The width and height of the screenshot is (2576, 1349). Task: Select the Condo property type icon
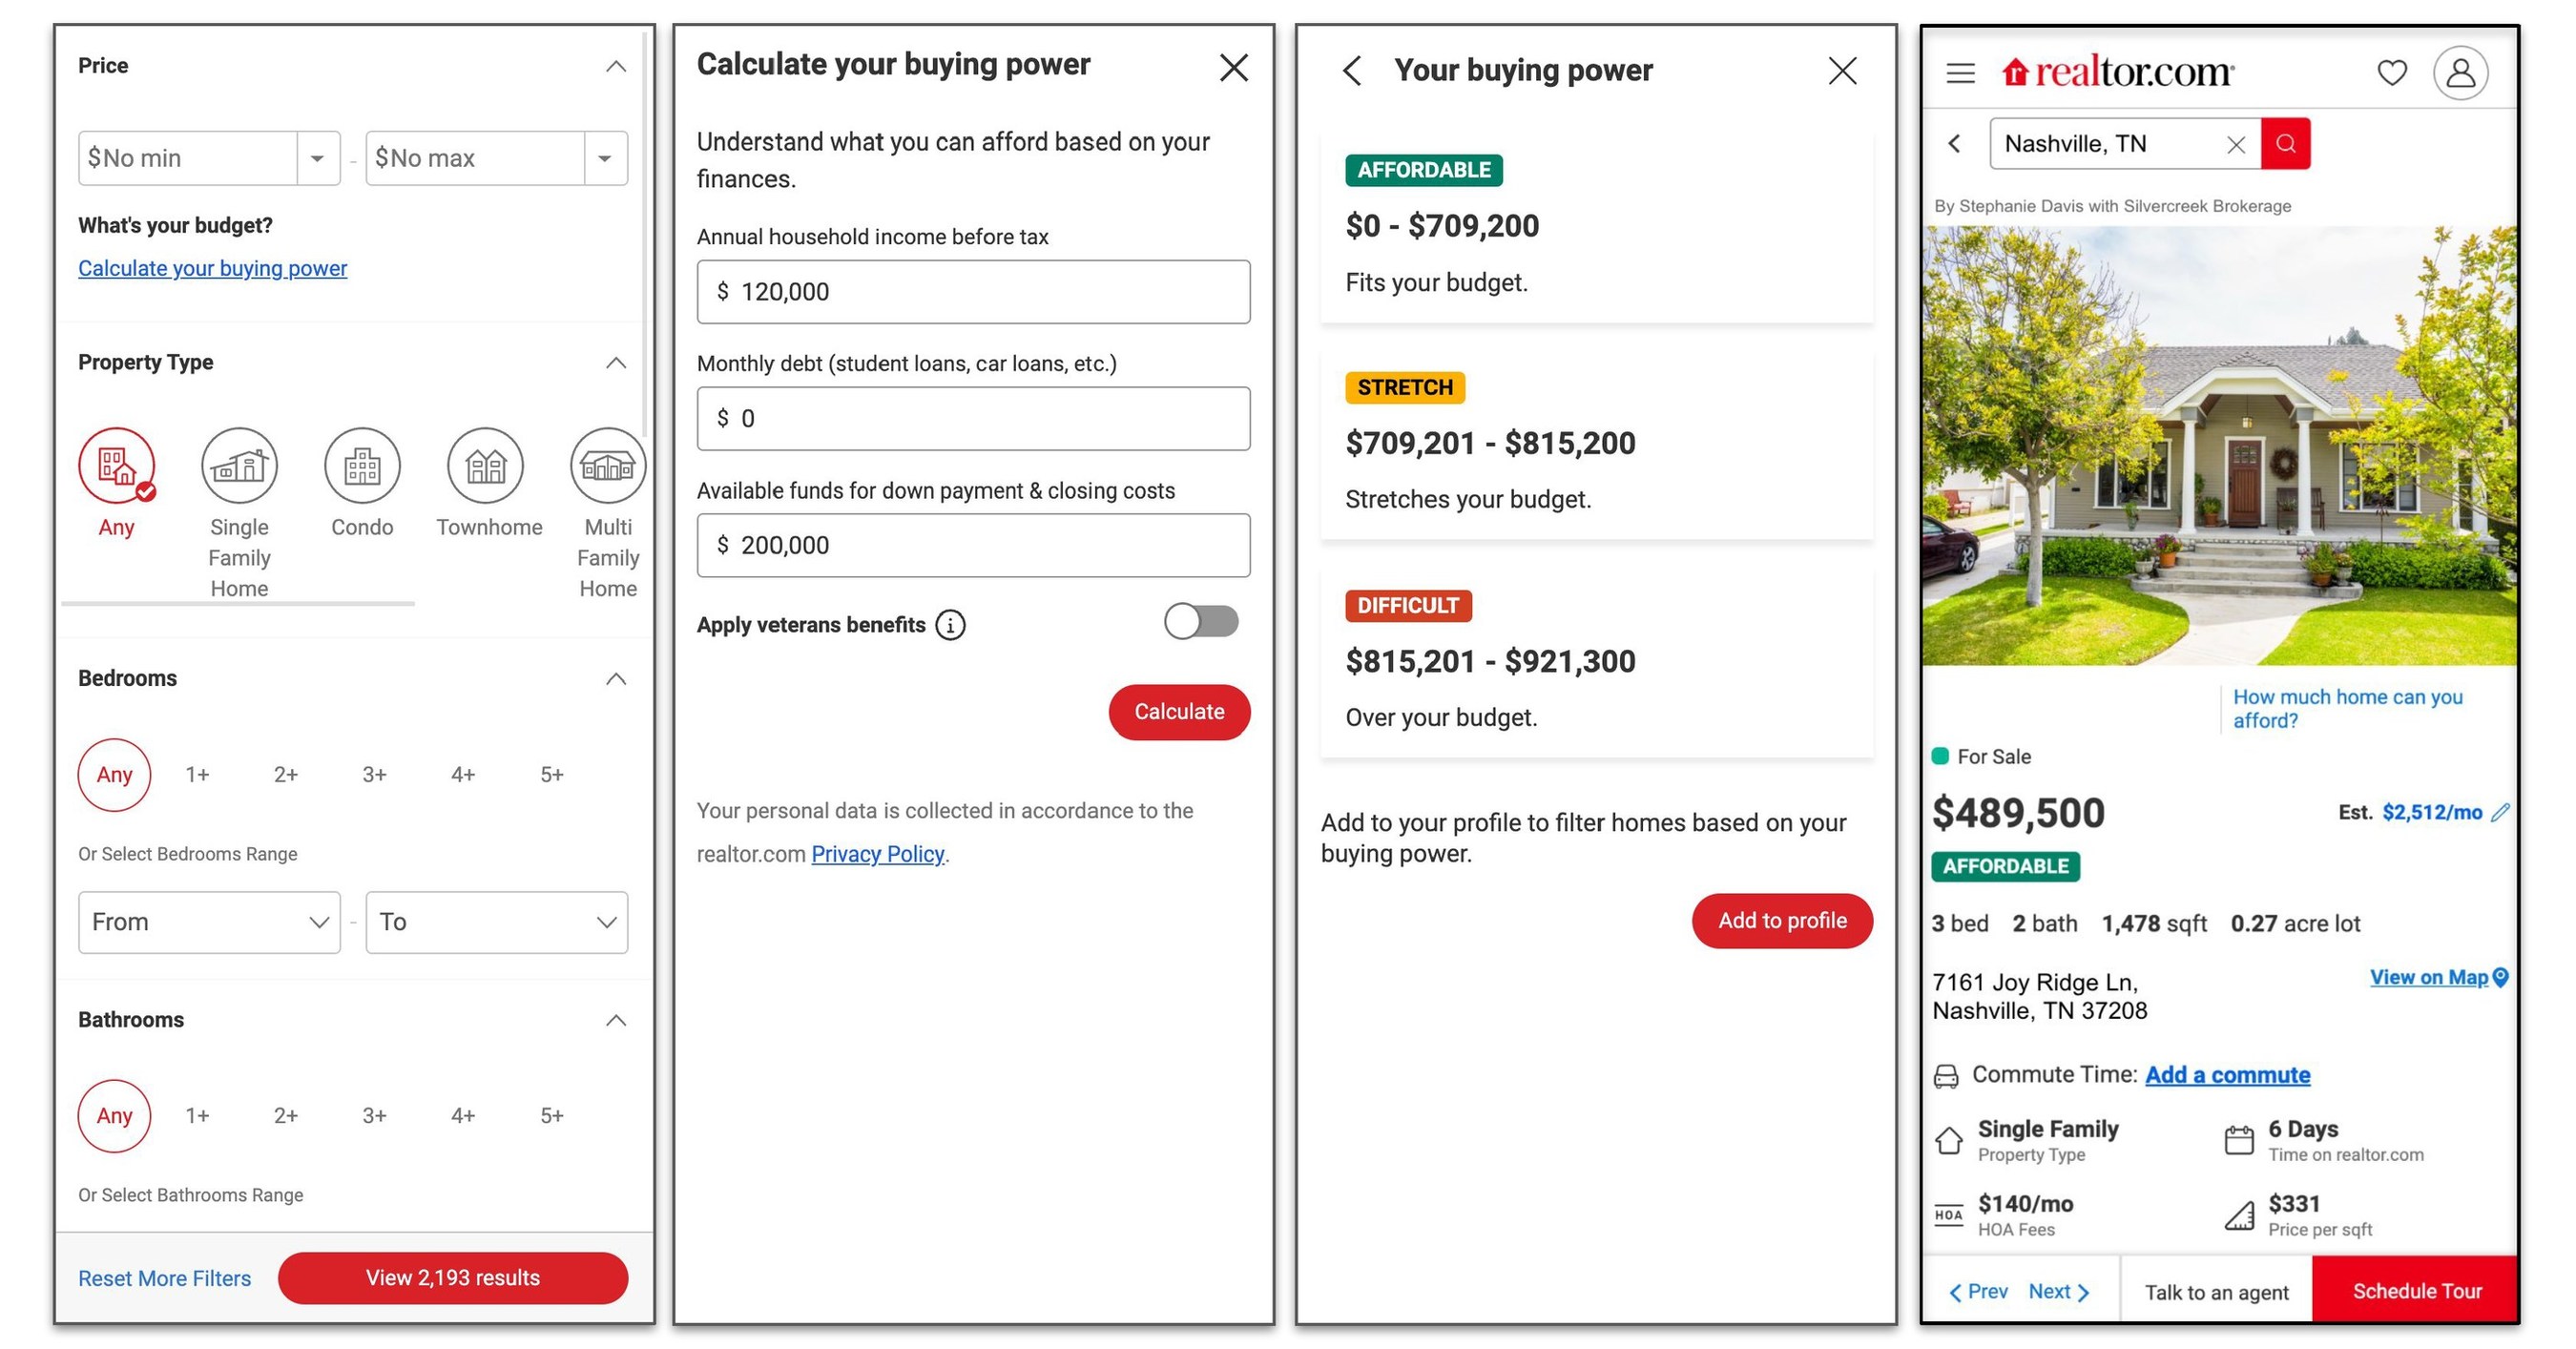(x=361, y=464)
